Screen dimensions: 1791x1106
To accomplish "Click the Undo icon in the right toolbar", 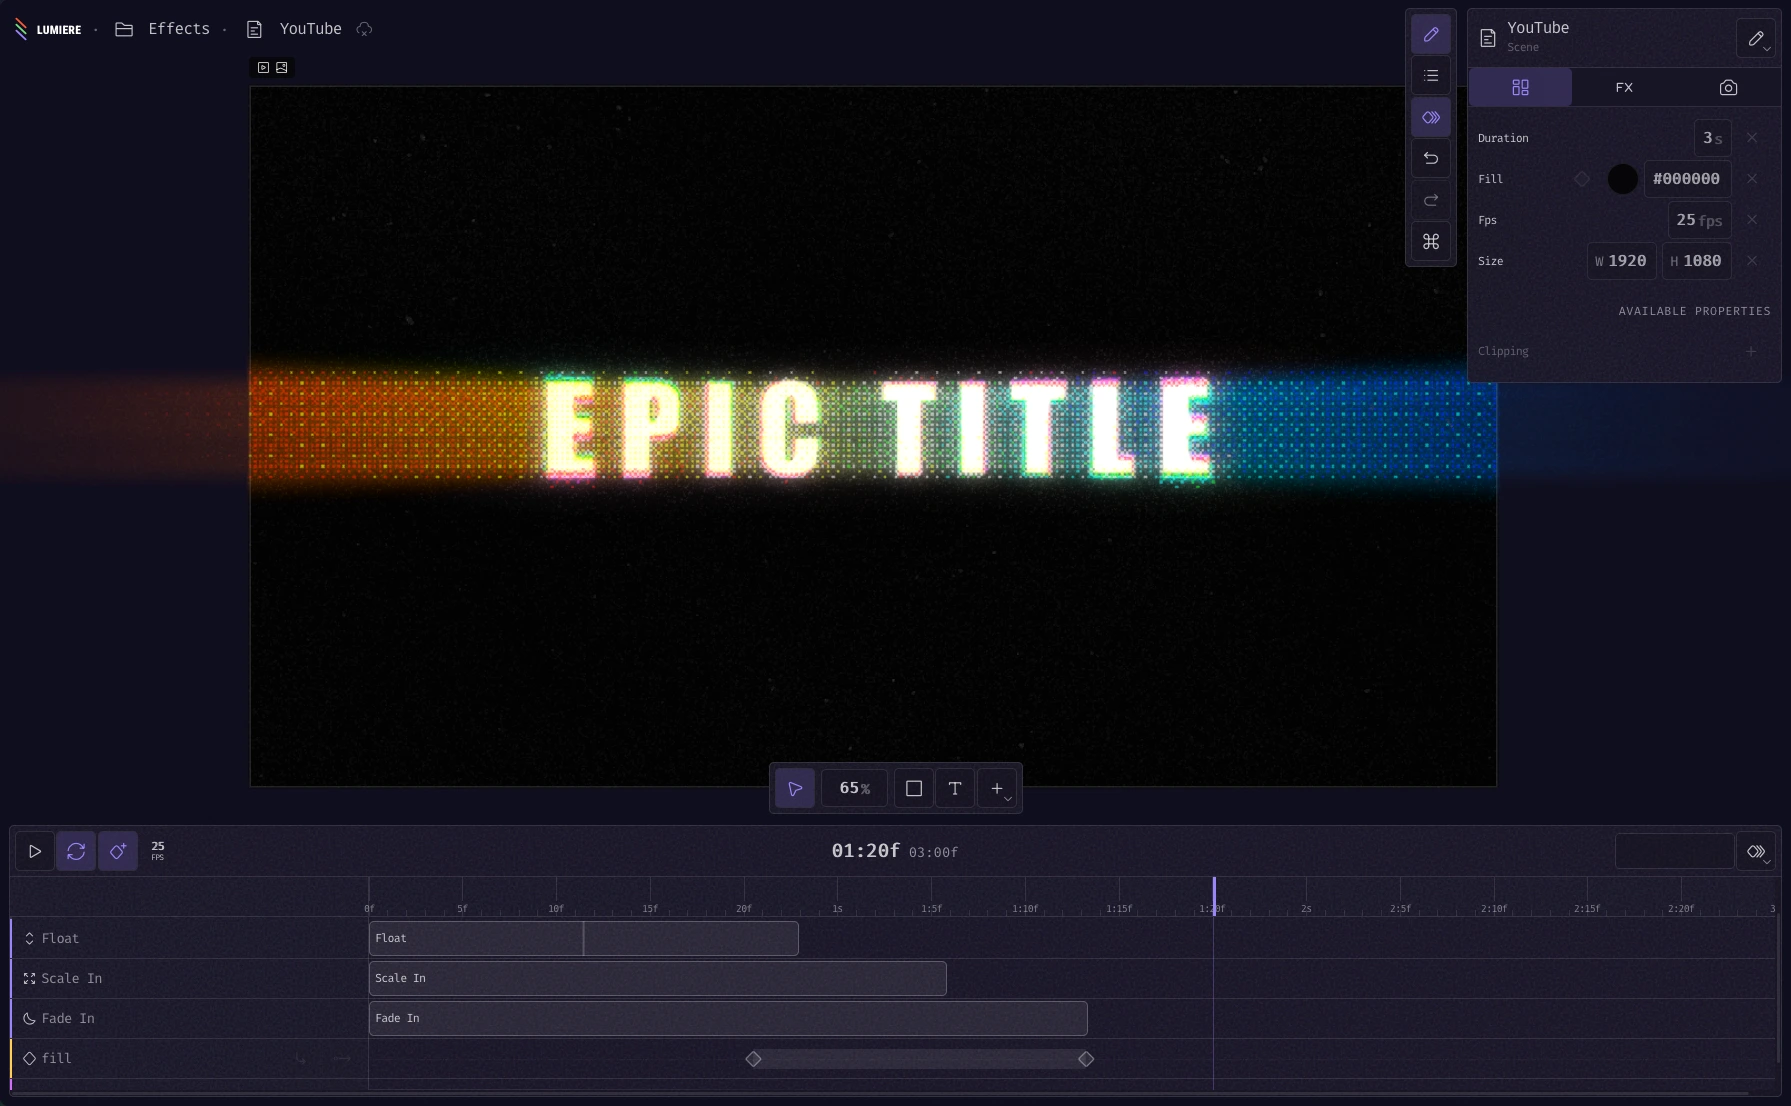I will (1431, 158).
